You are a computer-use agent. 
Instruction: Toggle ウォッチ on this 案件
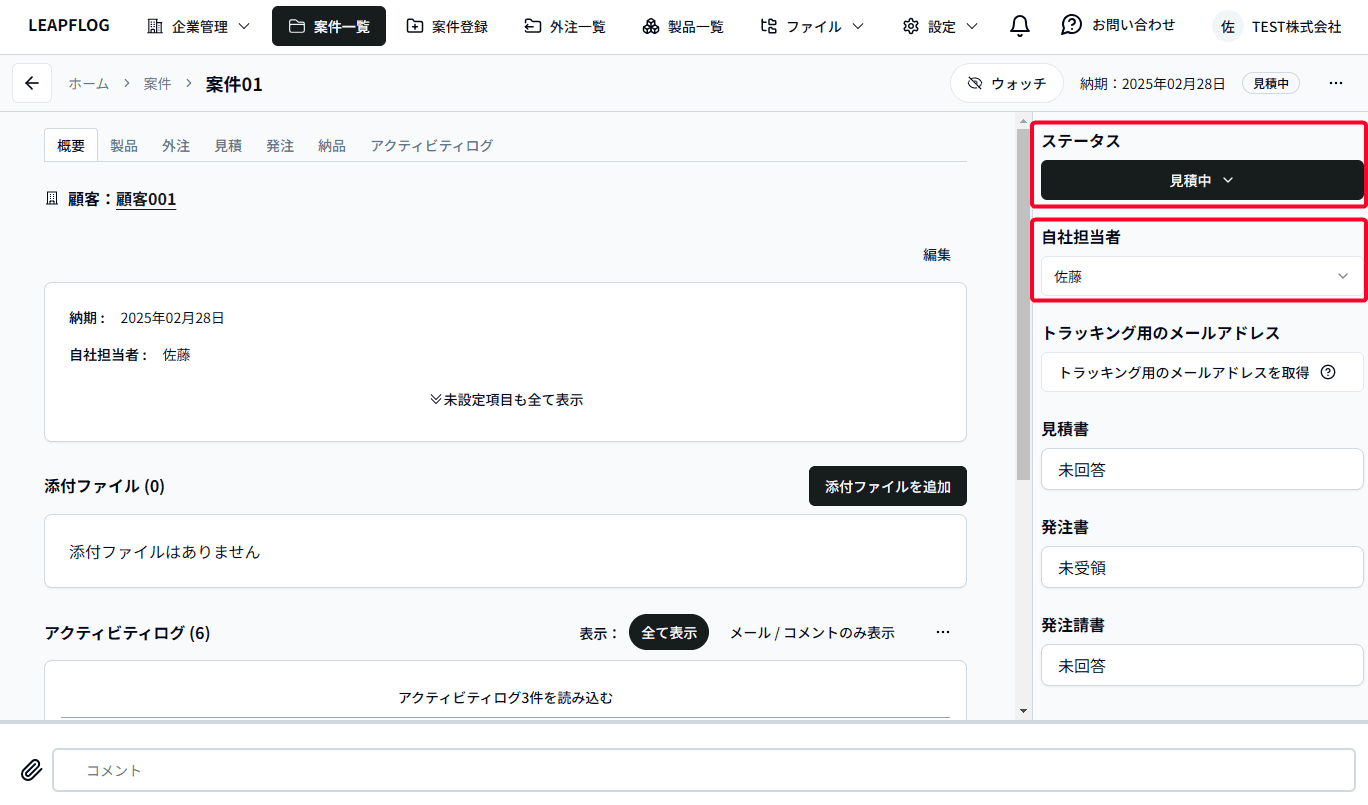pyautogui.click(x=1006, y=83)
